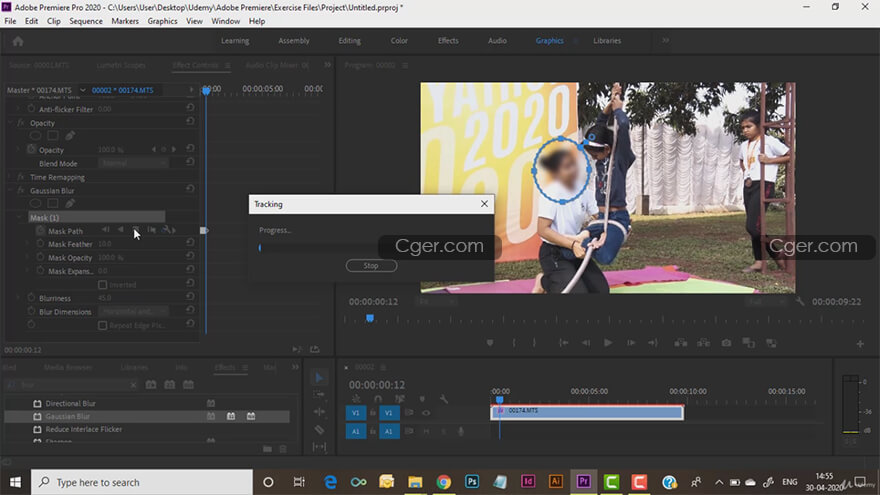Go to In point in program monitor
This screenshot has height=495, width=880.
563,343
